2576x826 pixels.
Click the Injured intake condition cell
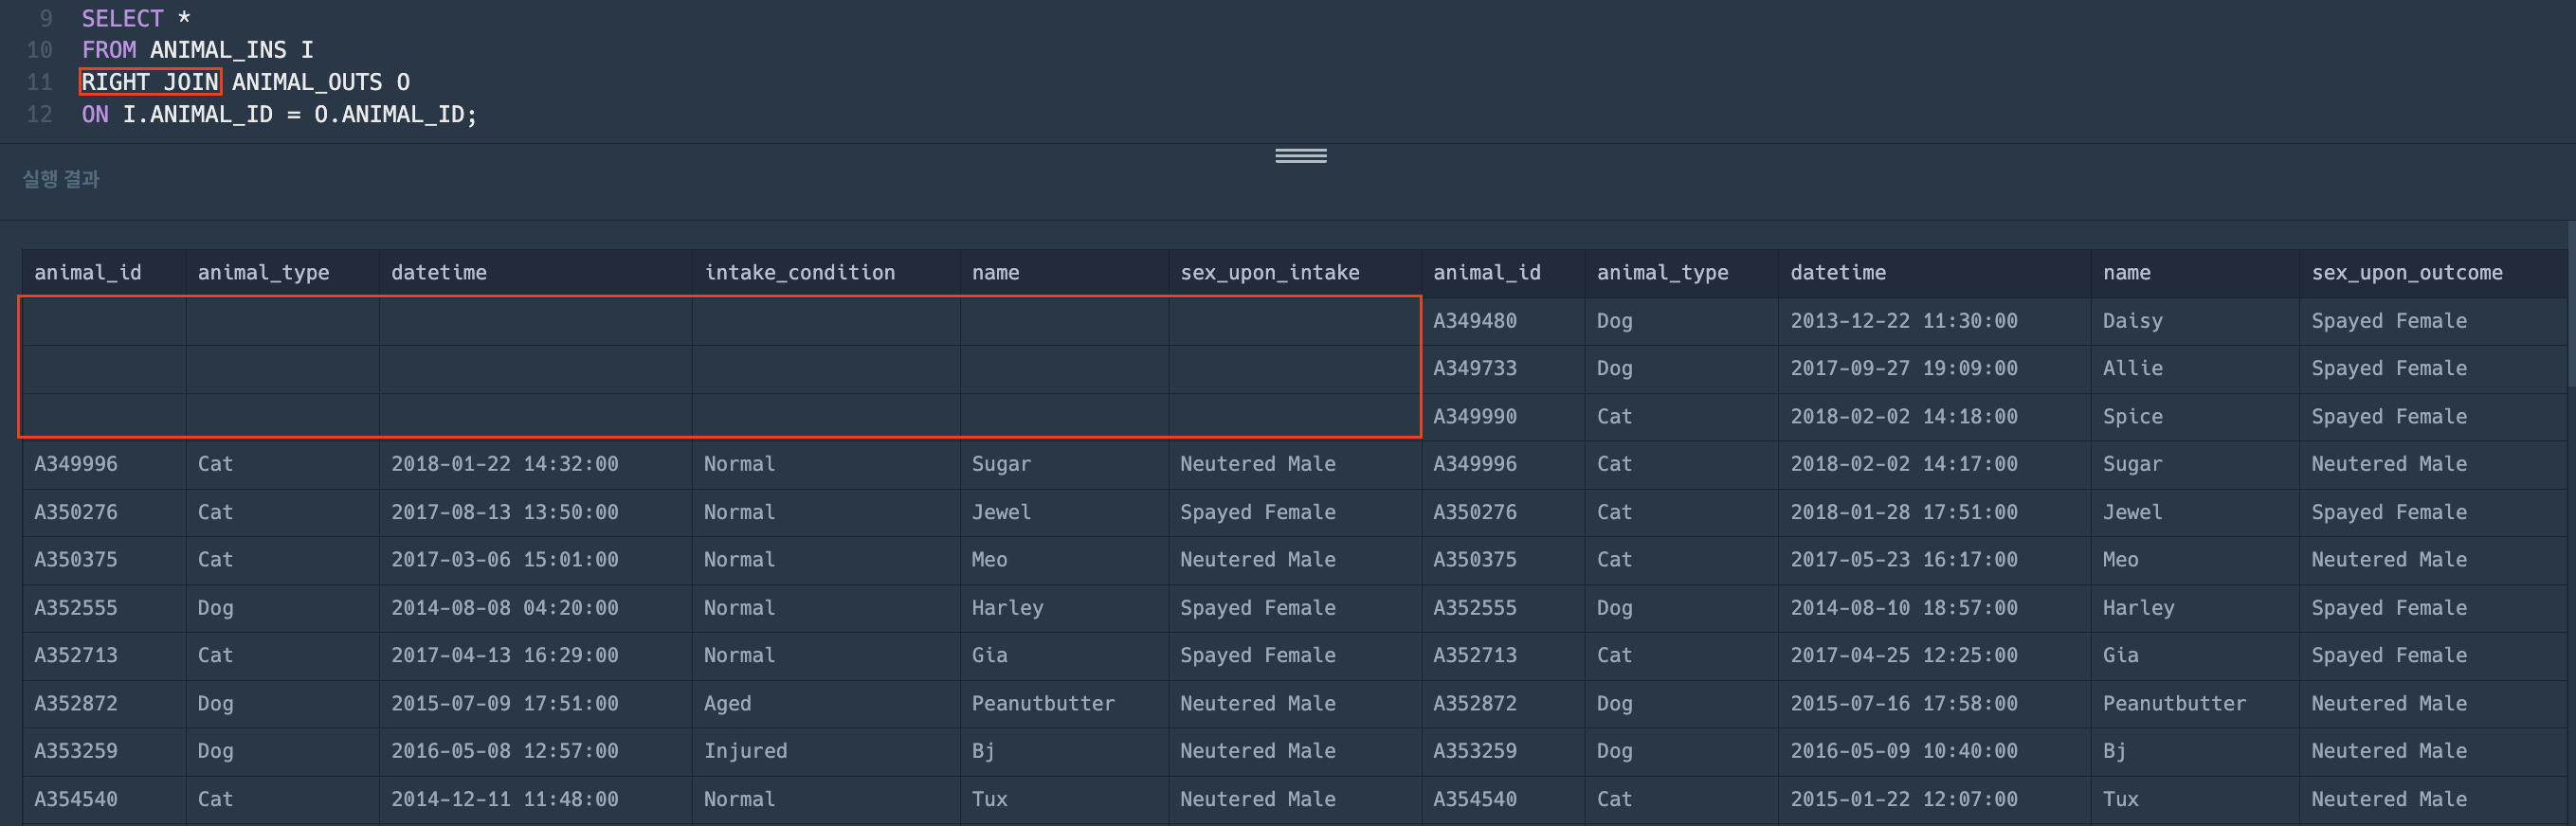point(745,751)
